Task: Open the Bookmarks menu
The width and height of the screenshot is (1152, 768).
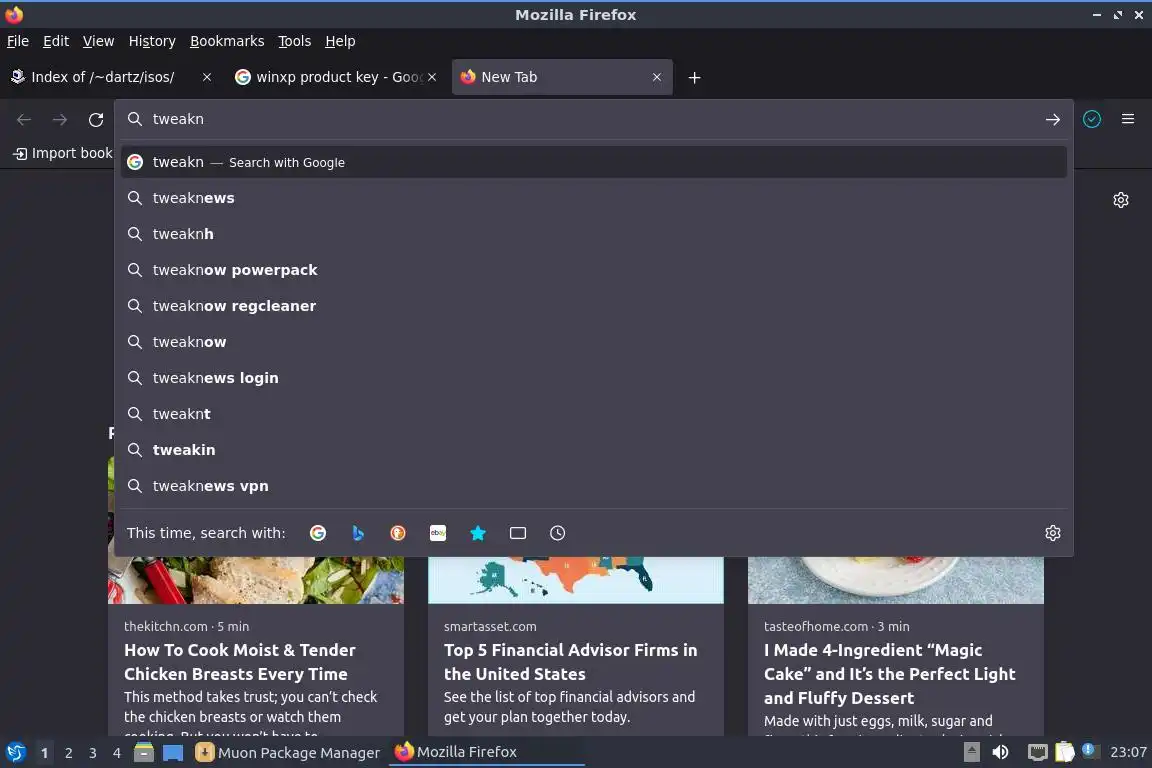Action: [227, 41]
